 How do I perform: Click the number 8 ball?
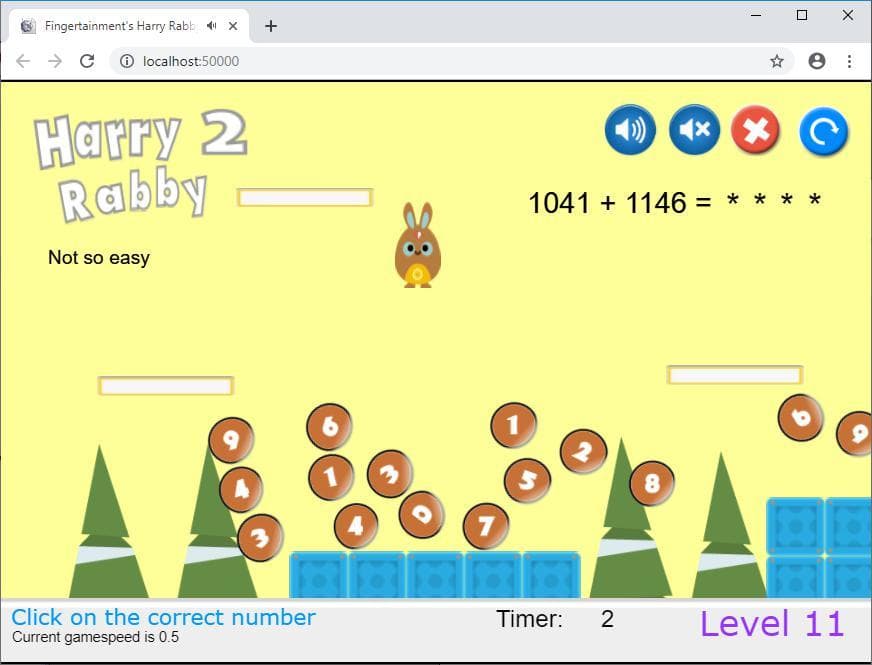652,483
